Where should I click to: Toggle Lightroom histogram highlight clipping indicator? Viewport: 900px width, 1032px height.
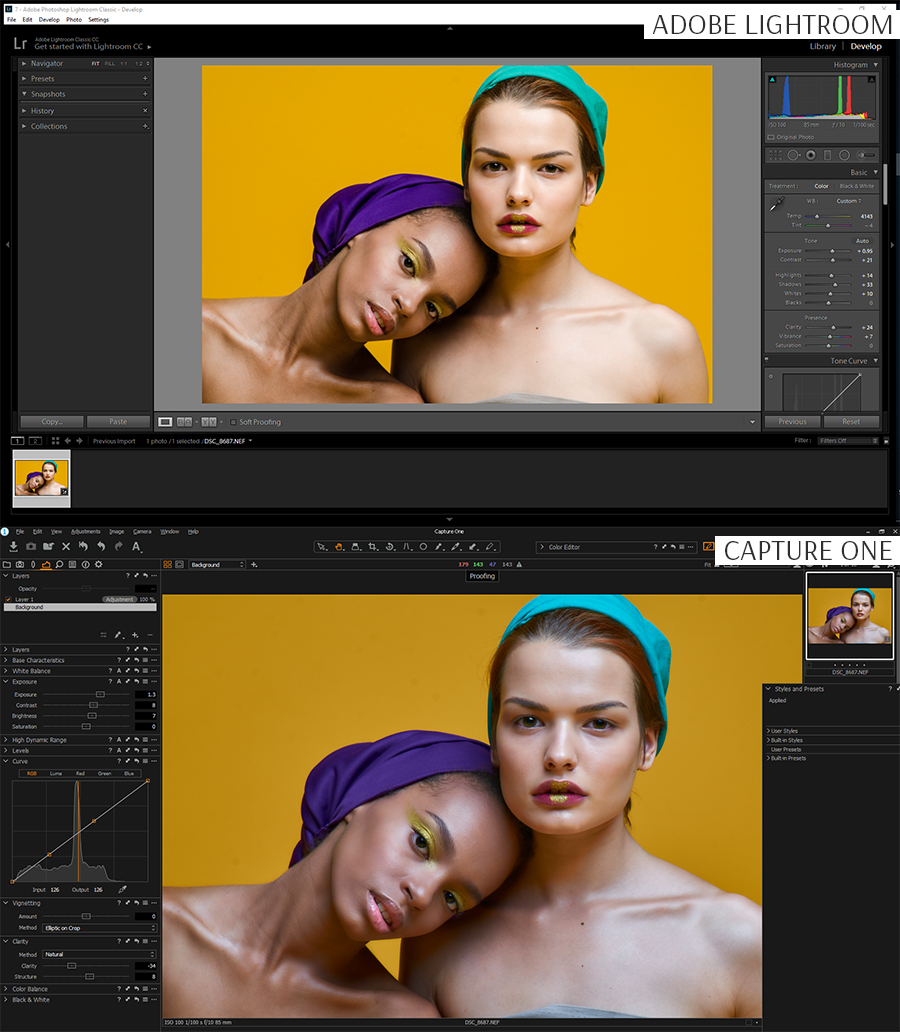coord(872,80)
